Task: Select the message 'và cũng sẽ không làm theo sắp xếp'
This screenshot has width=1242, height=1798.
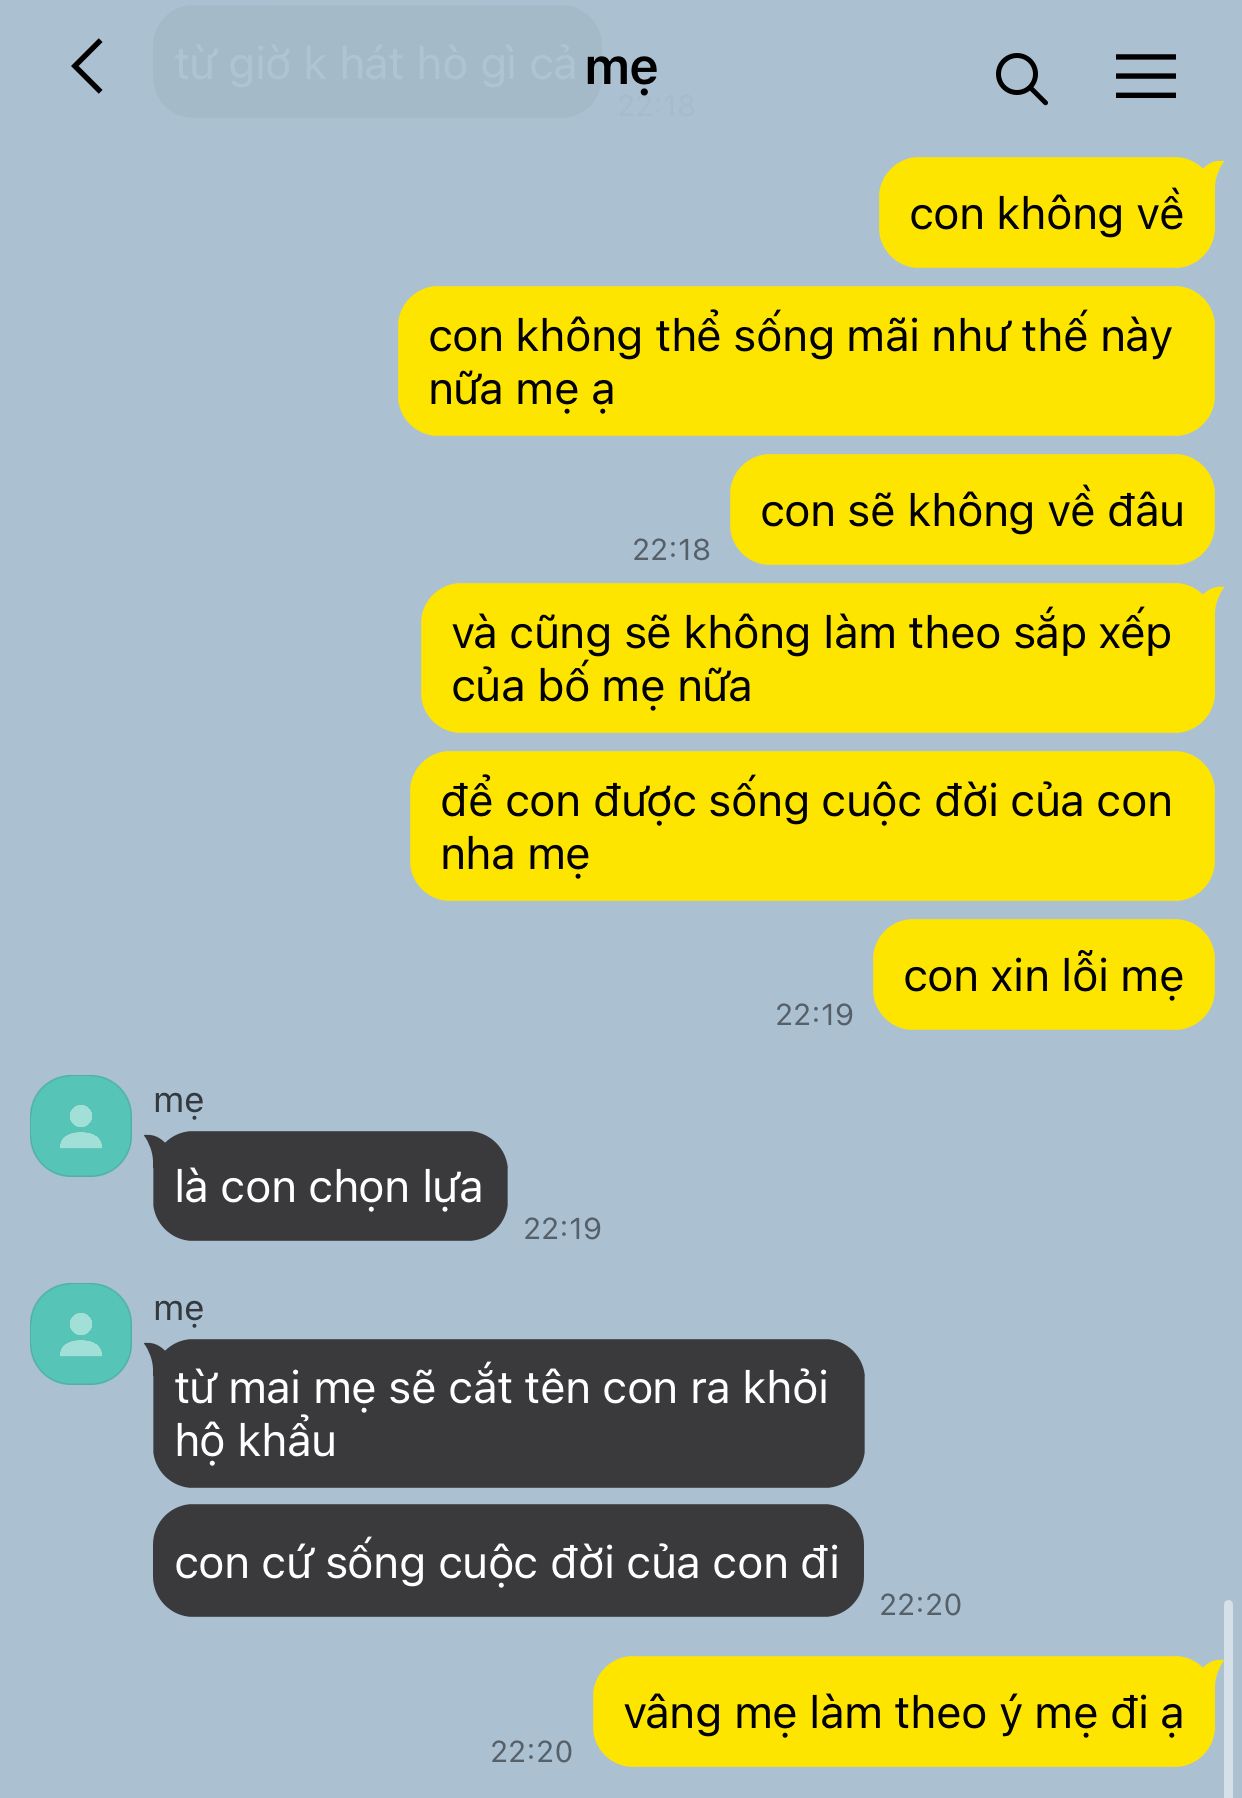Action: [818, 658]
